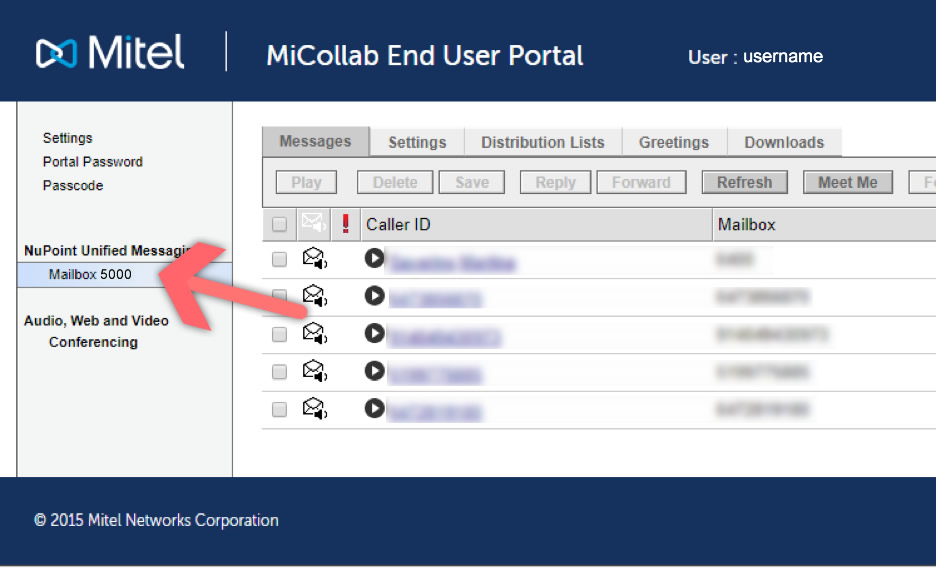Click the Play button in the toolbar
The image size is (936, 586).
click(306, 182)
